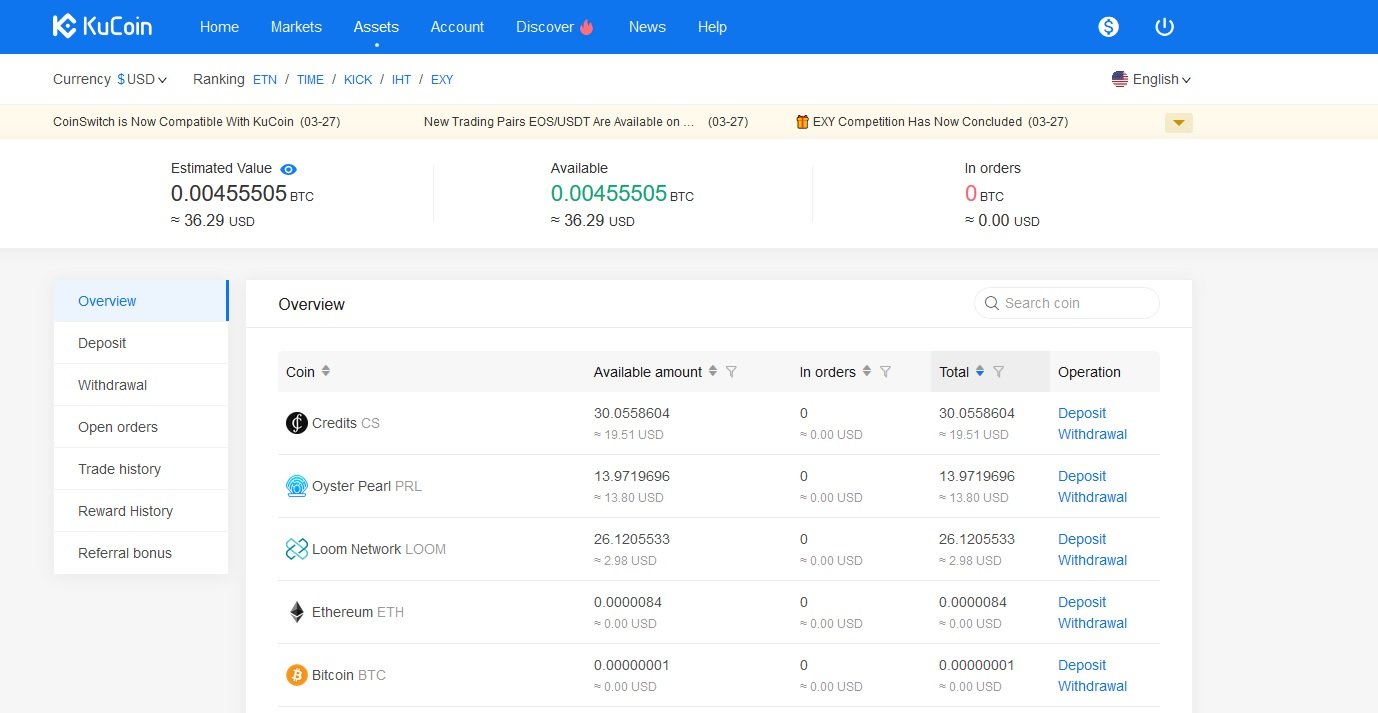Screen dimensions: 1378x713
Task: Click the KICK ranking link
Action: 358,80
